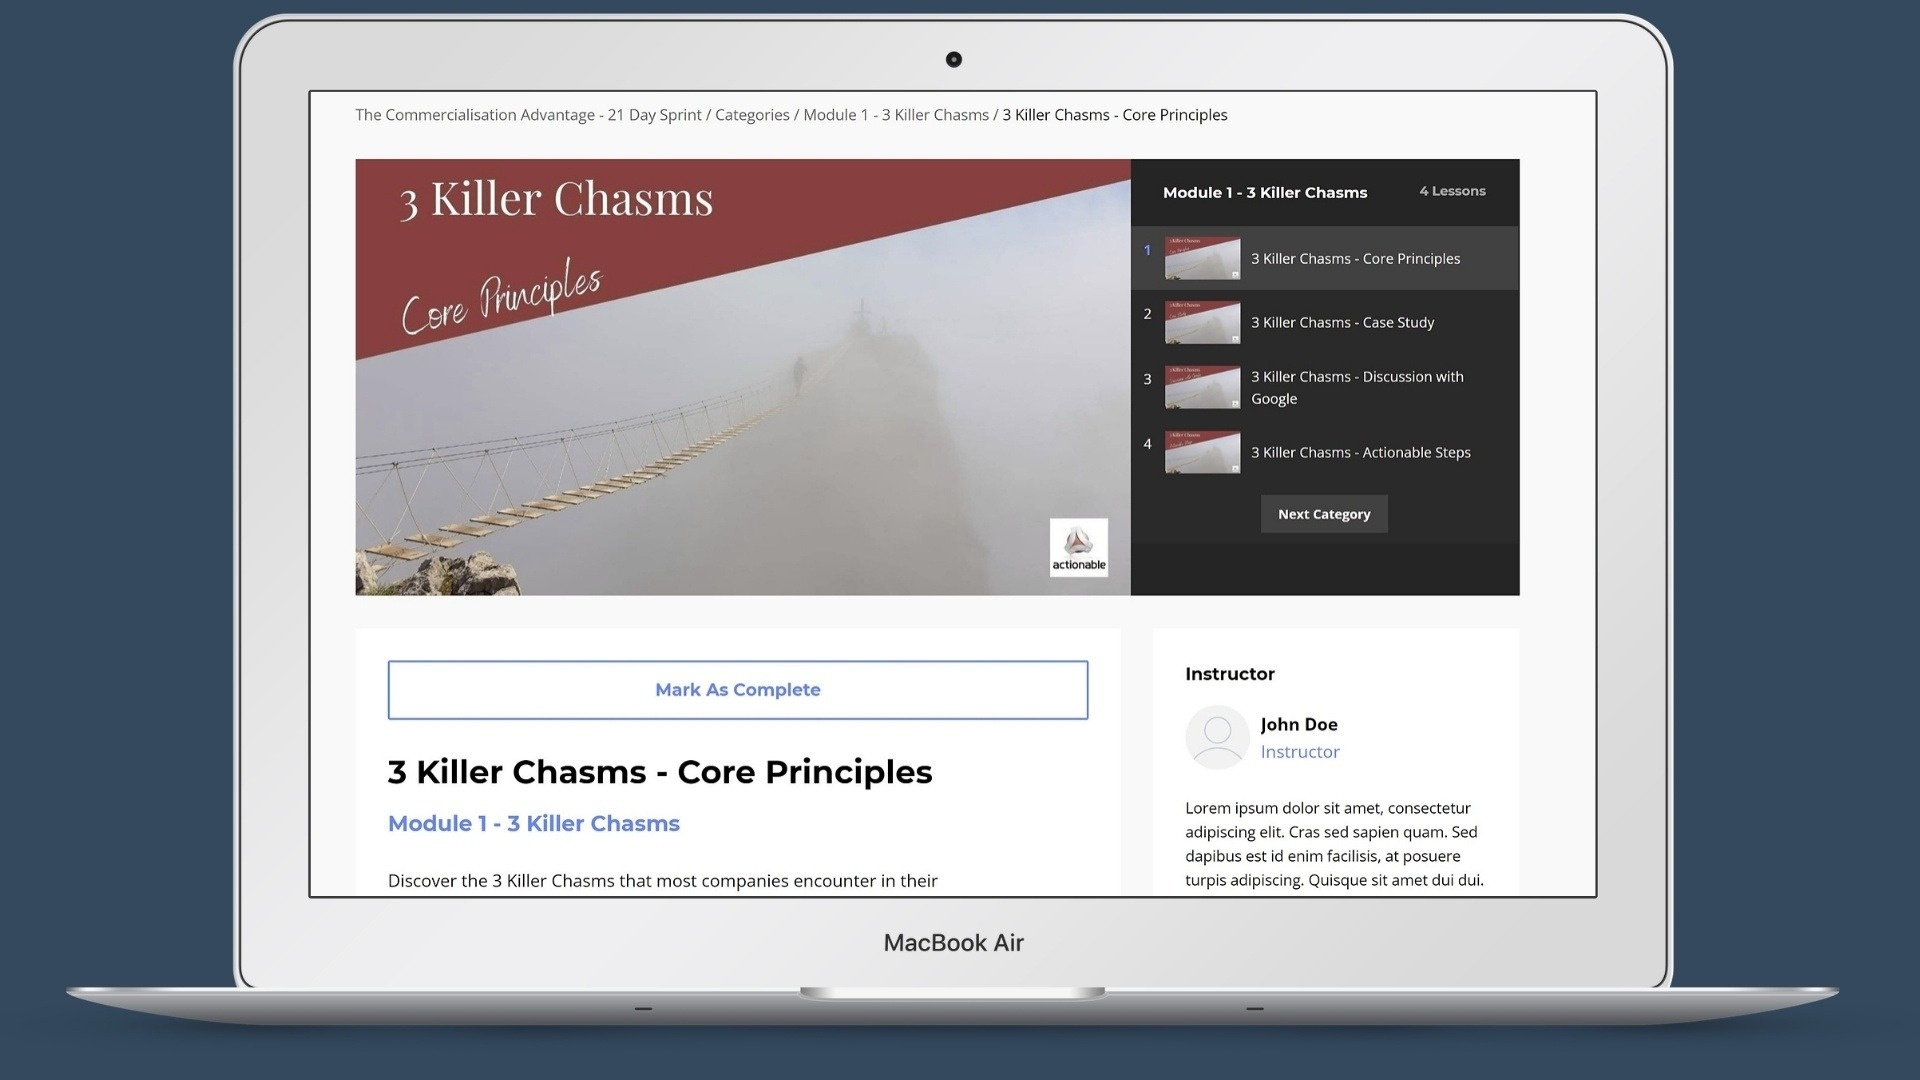
Task: Click blue Module 1 - 3 Killer Chasms heading
Action: 533,824
